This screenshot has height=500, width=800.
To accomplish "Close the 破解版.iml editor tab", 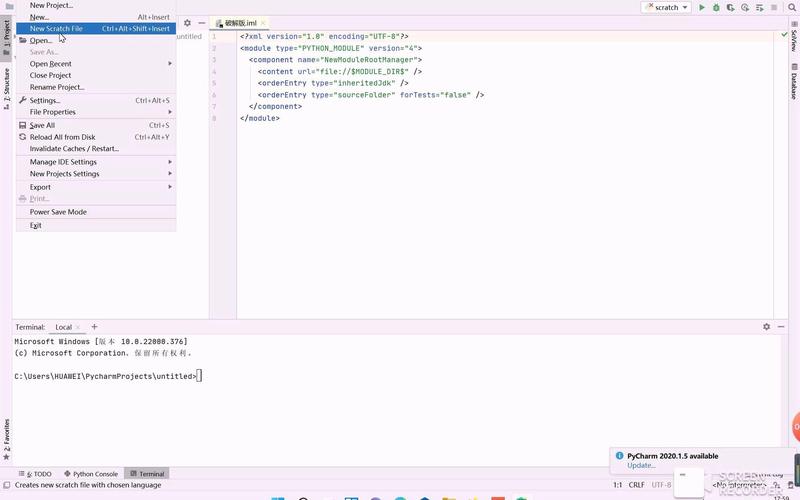I will tap(263, 23).
